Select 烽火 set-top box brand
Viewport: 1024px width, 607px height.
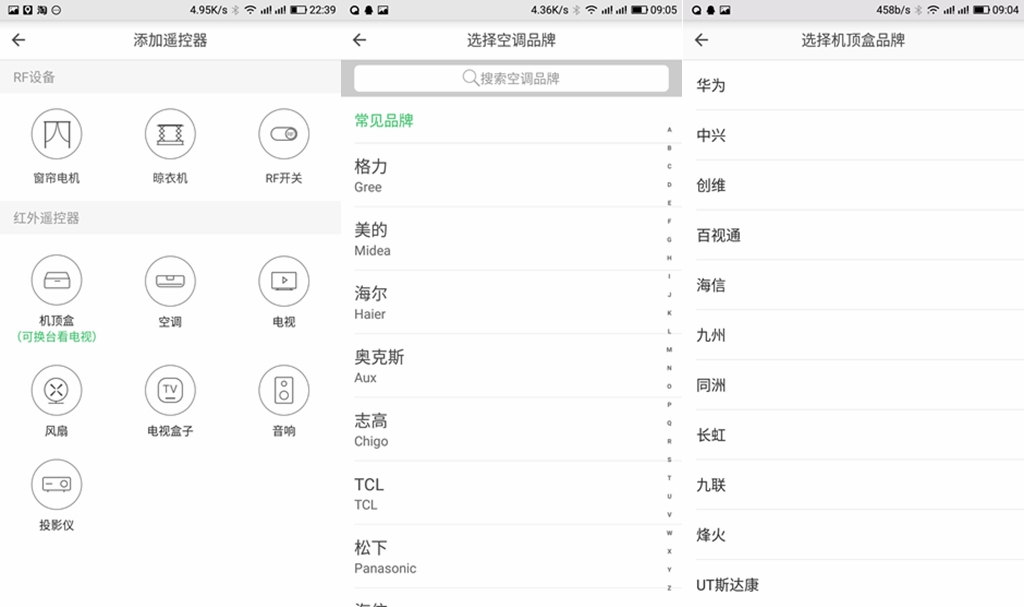pos(859,535)
